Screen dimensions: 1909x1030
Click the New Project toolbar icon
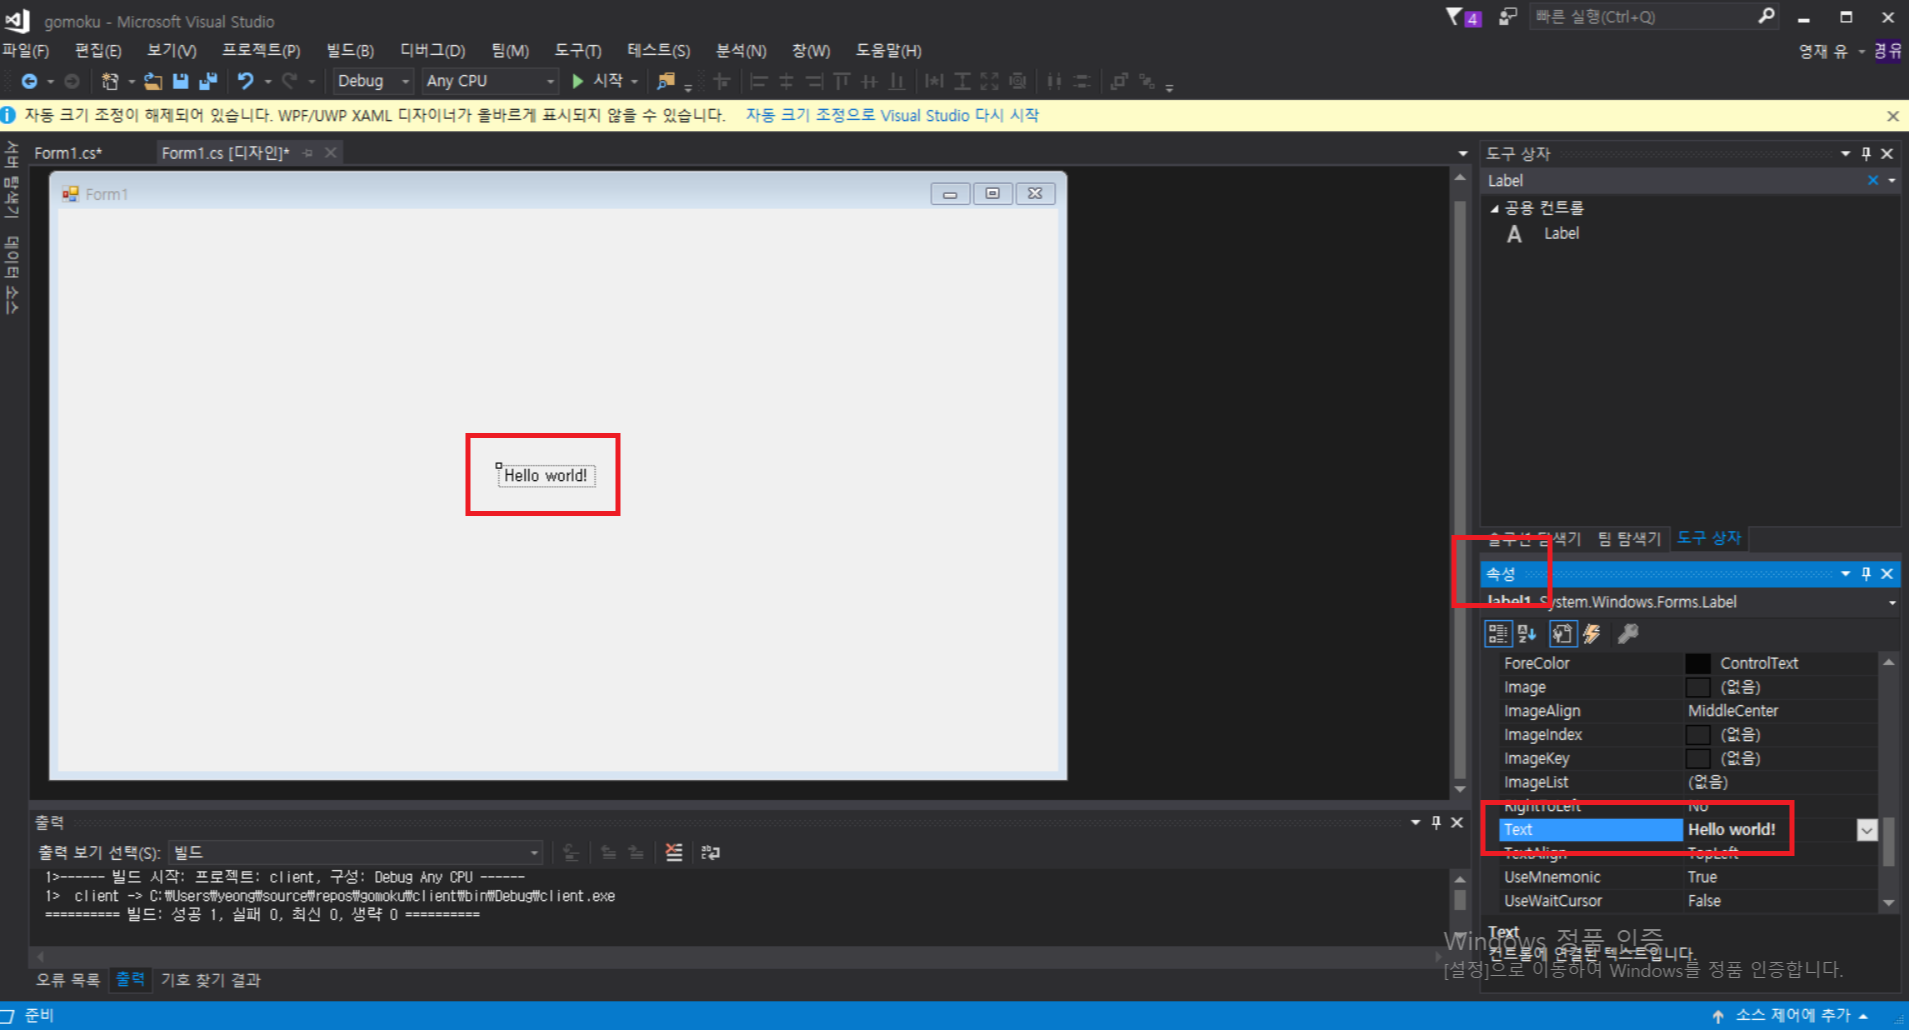coord(110,81)
